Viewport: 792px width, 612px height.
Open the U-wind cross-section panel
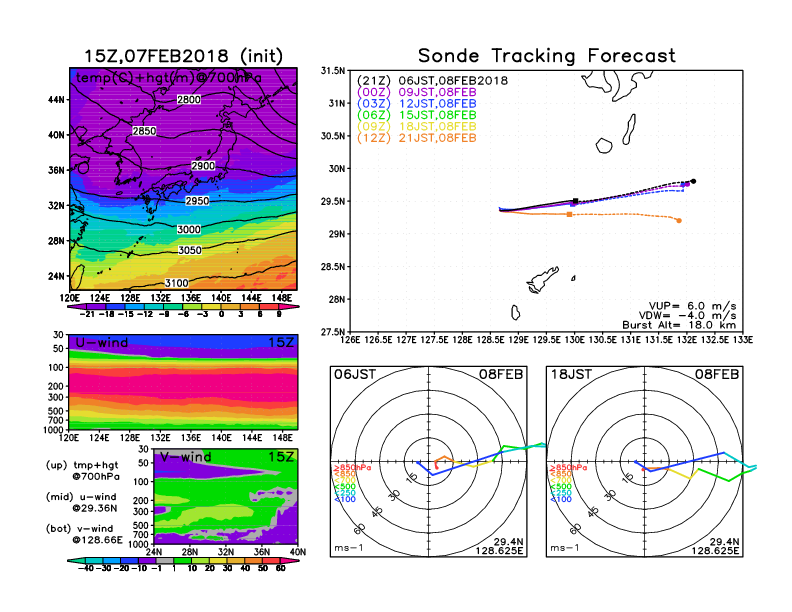coord(183,382)
